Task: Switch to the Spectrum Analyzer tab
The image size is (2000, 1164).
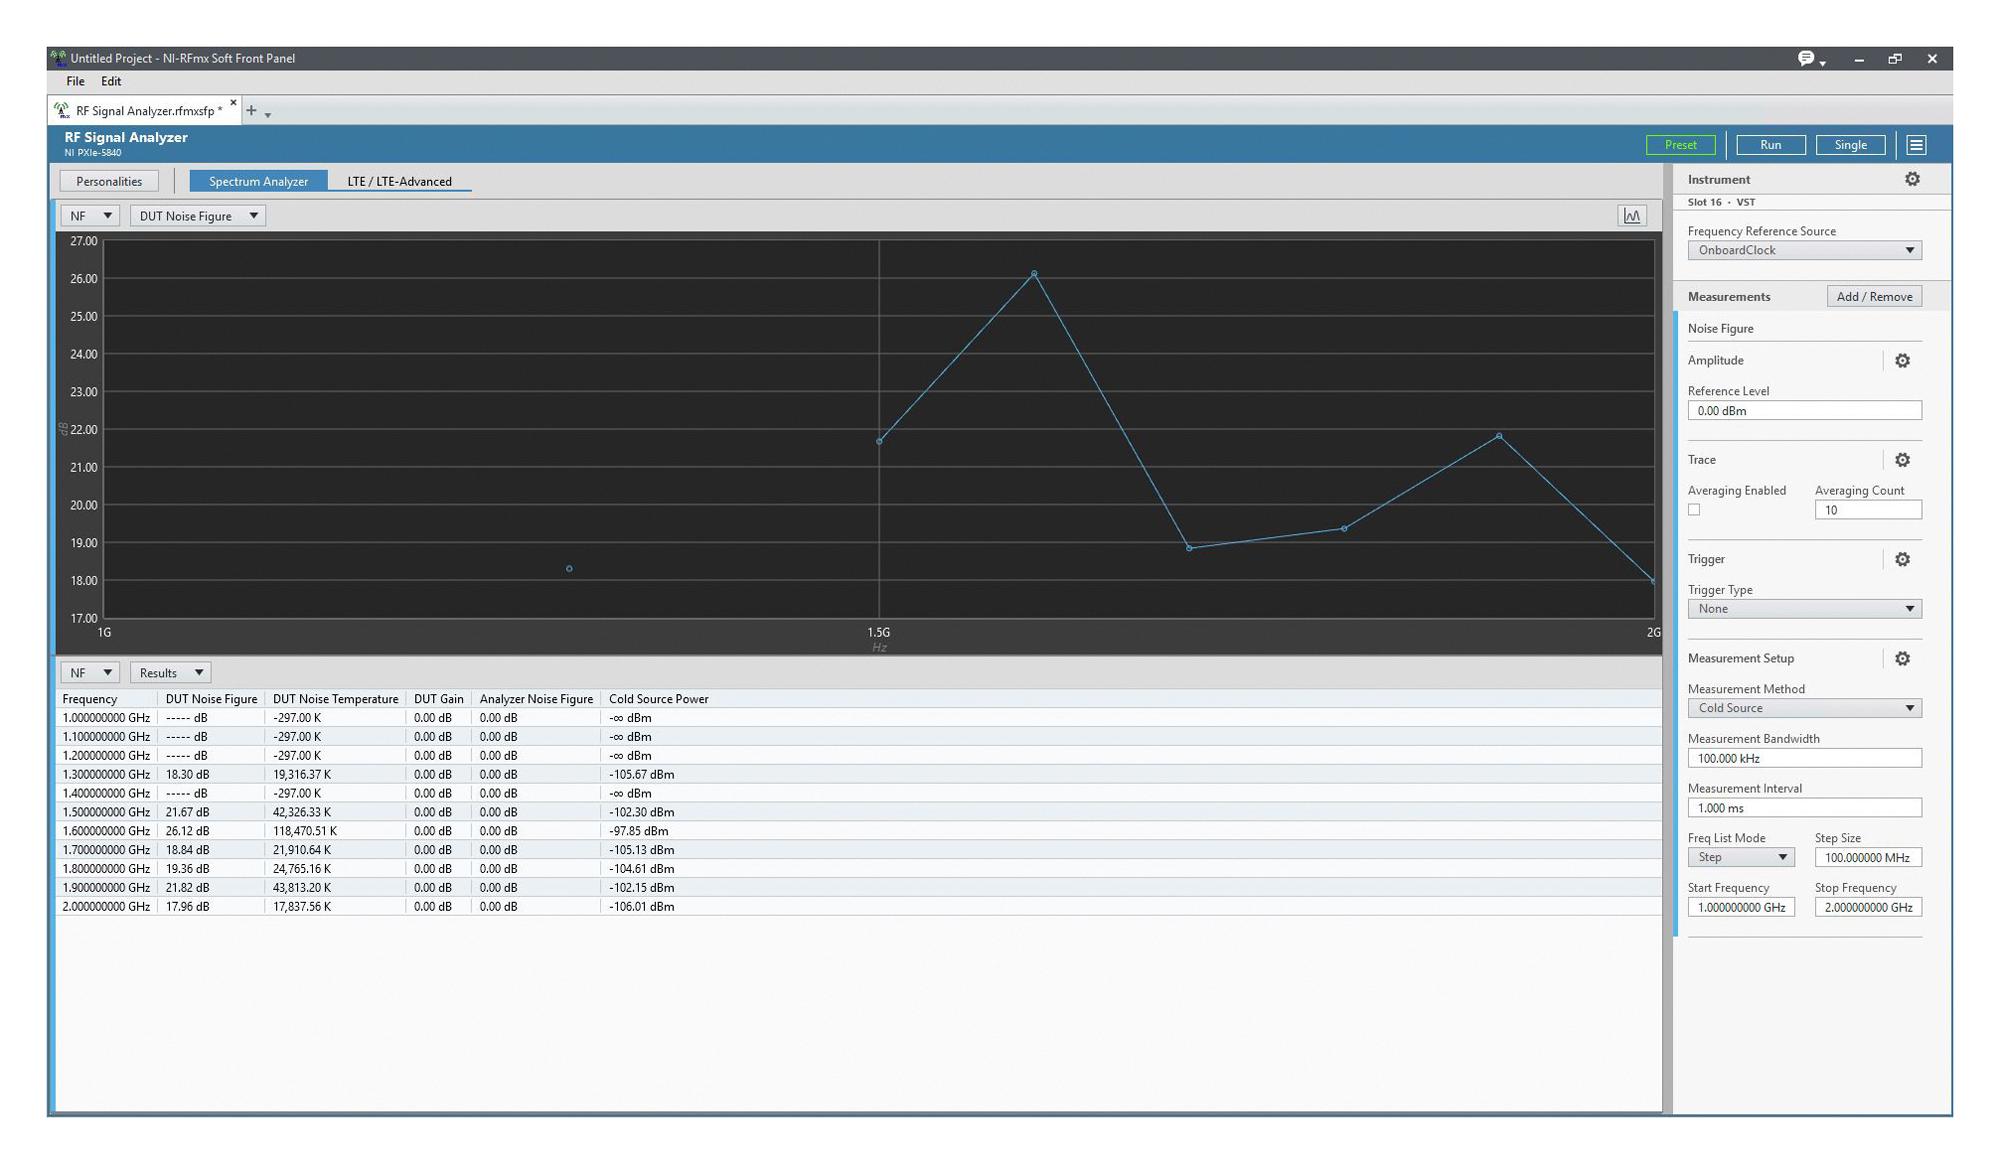Action: click(x=258, y=180)
